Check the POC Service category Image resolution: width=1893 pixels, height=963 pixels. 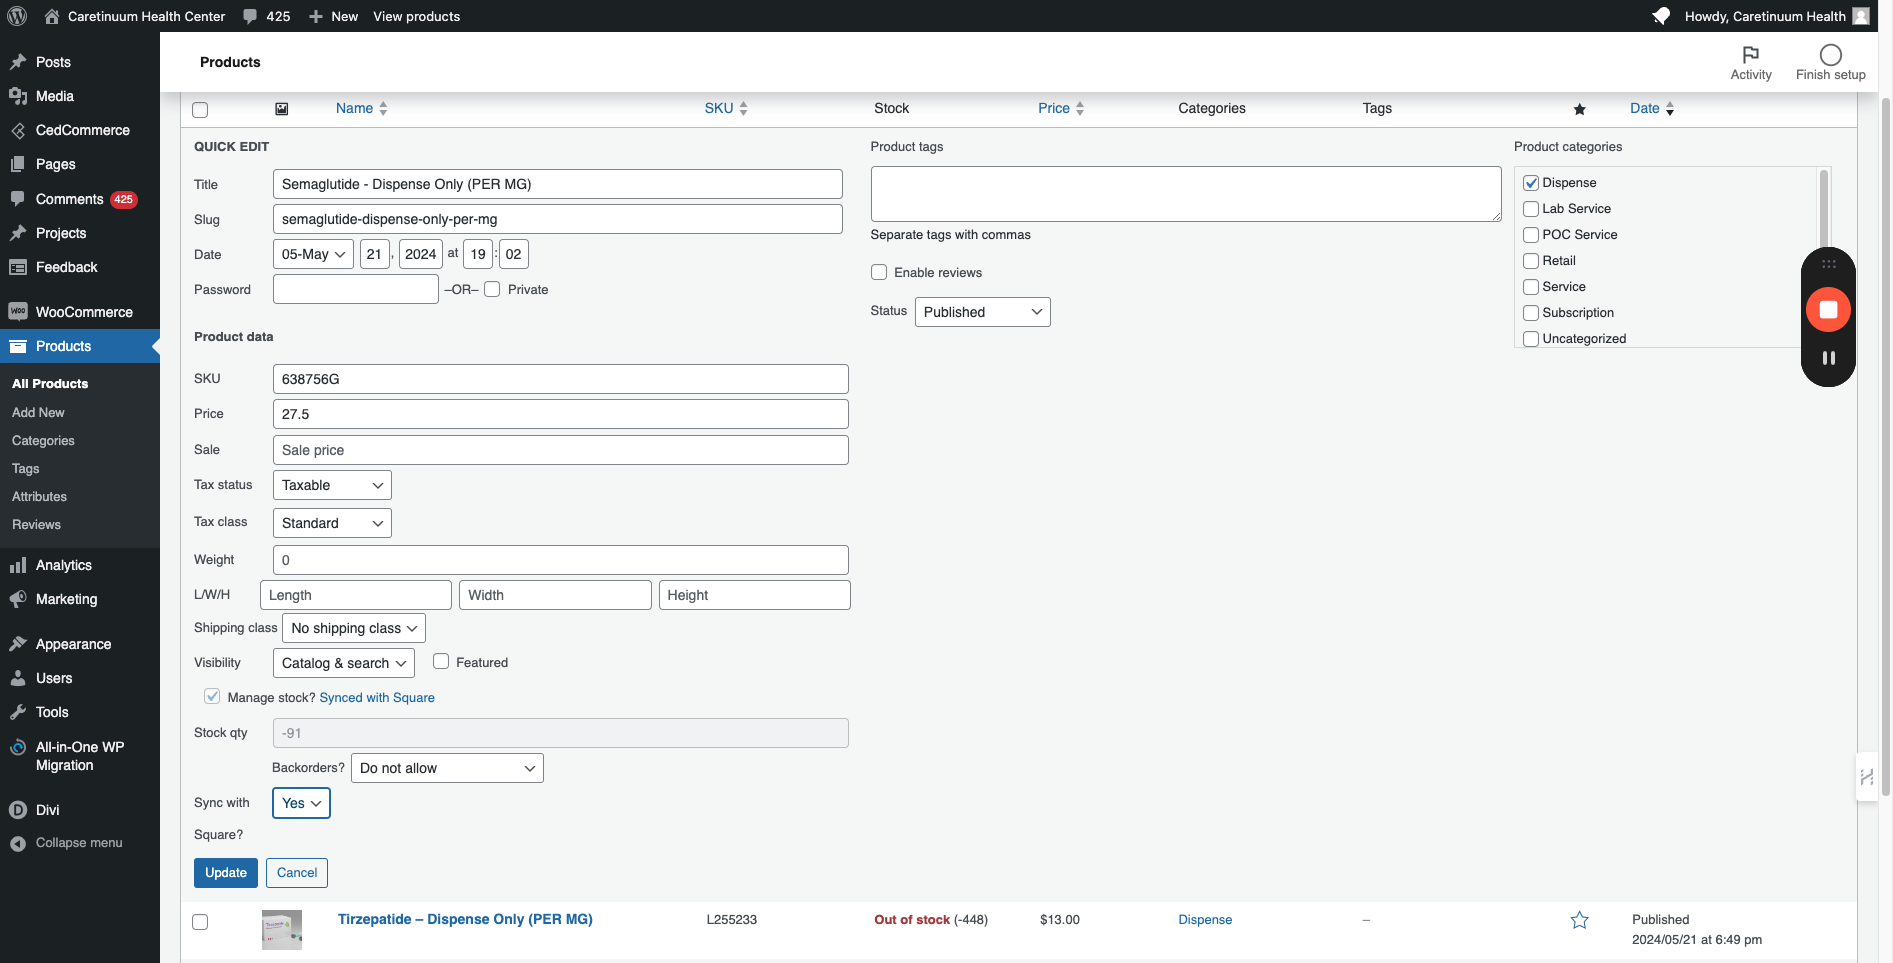click(1531, 235)
